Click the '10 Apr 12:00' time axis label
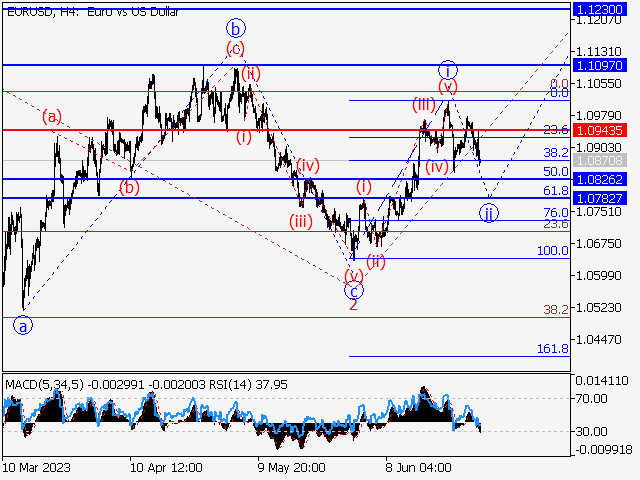Viewport: 640px width, 480px height. (166, 467)
